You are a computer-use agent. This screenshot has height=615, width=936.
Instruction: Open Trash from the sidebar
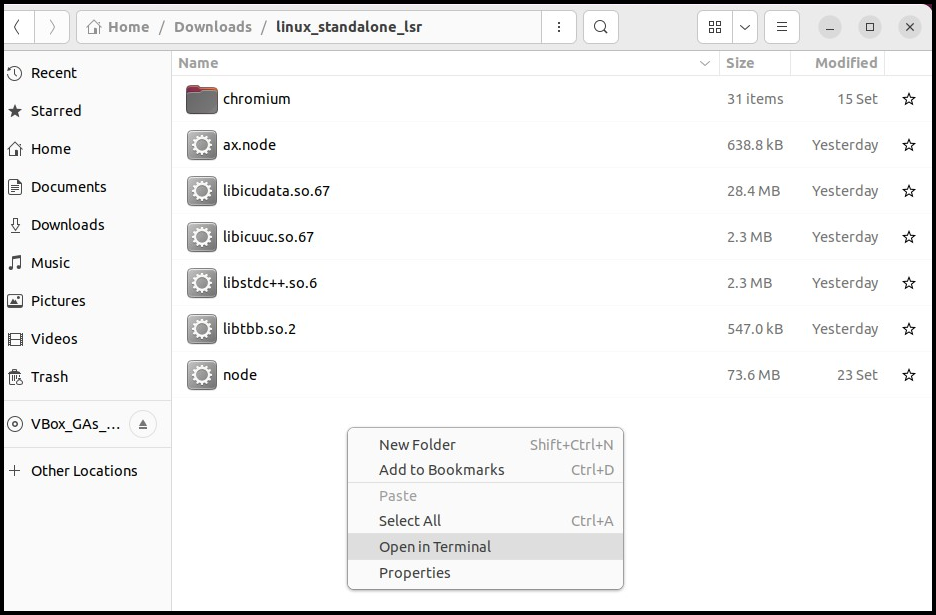(x=49, y=377)
